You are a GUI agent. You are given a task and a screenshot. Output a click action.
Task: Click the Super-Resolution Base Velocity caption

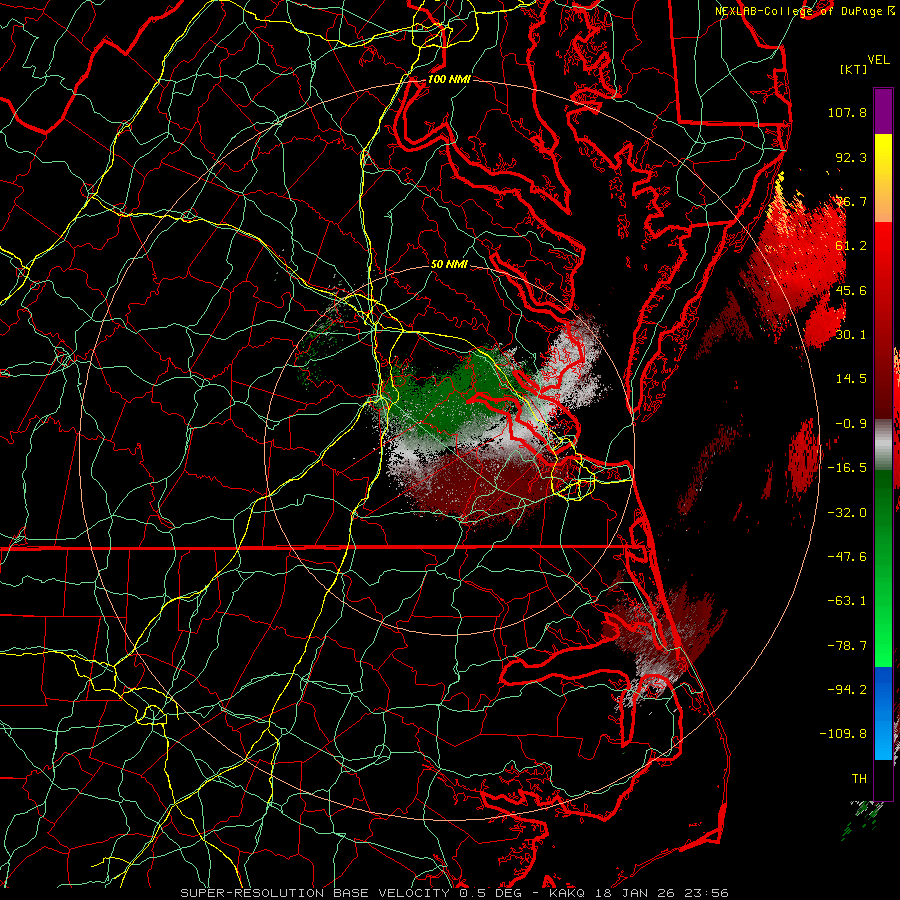[455, 893]
